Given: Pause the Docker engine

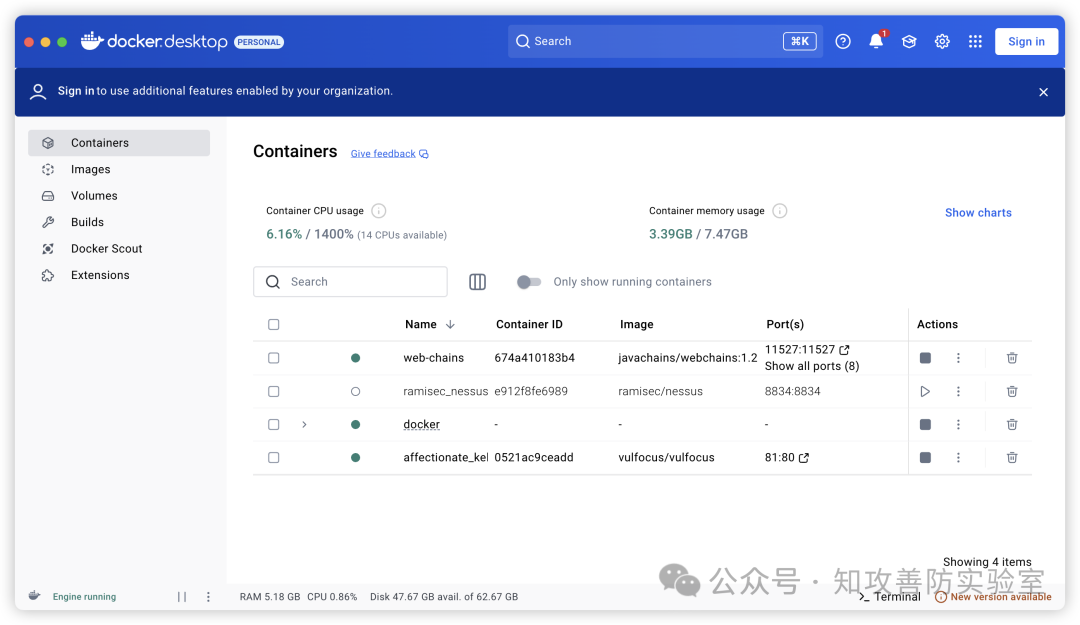Looking at the screenshot, I should pyautogui.click(x=182, y=597).
